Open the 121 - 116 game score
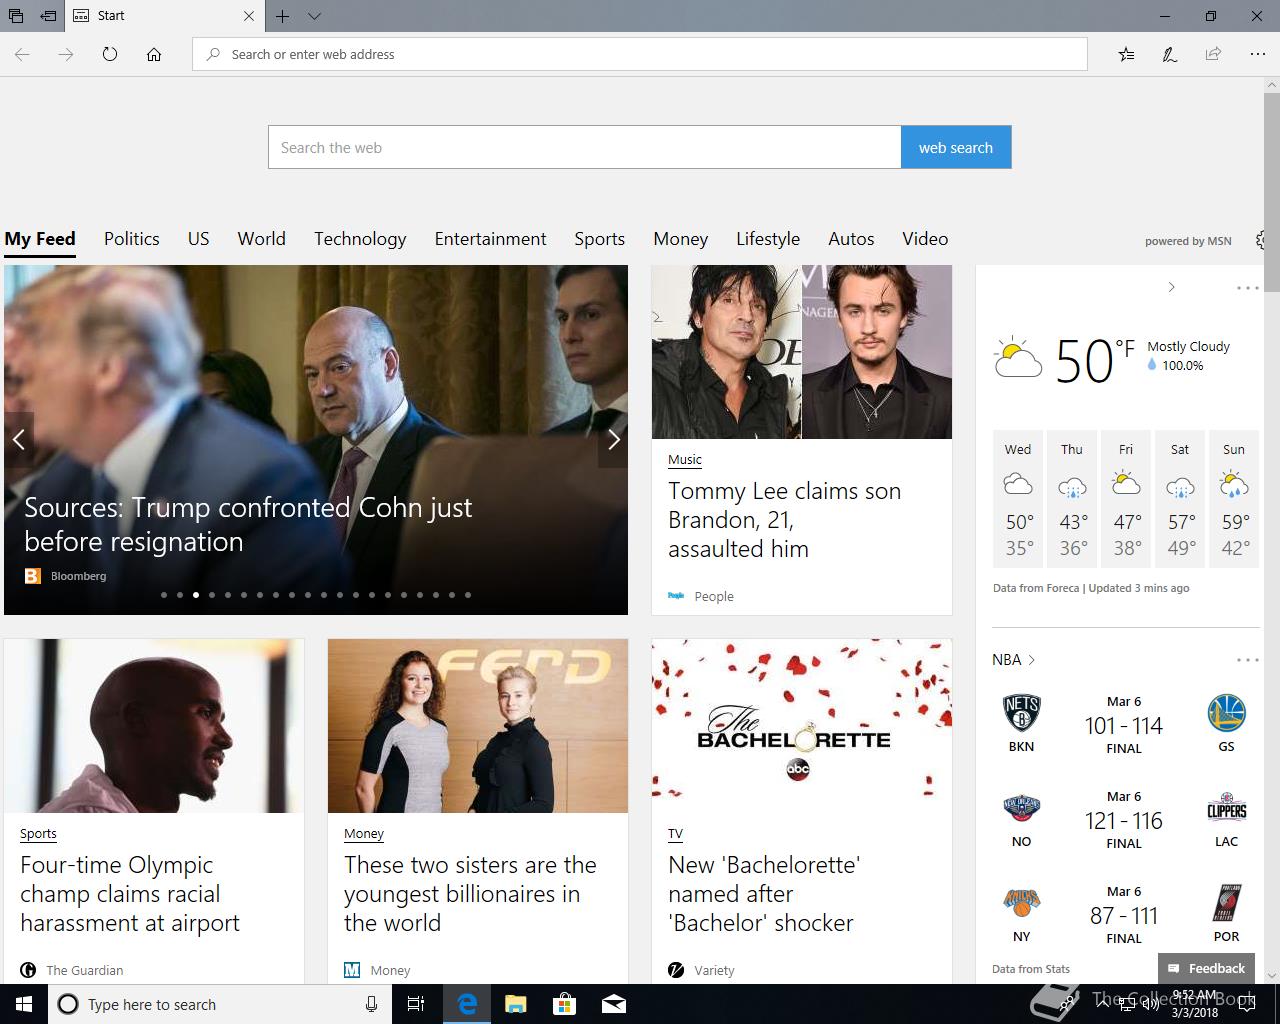The height and width of the screenshot is (1024, 1280). tap(1124, 821)
